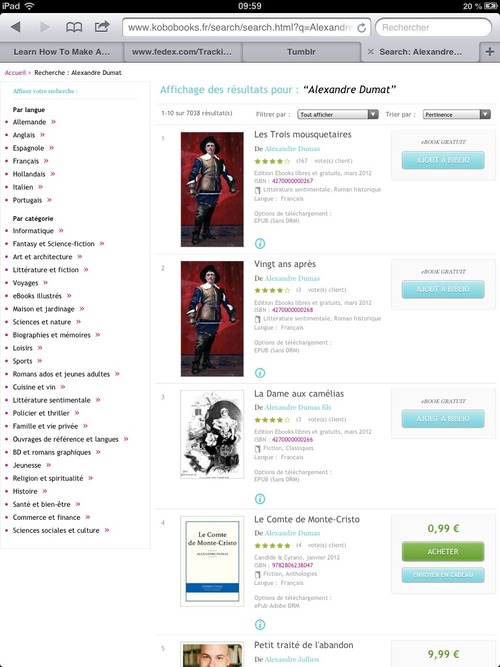
Task: Open the Filtrer par dropdown
Action: [x=338, y=114]
